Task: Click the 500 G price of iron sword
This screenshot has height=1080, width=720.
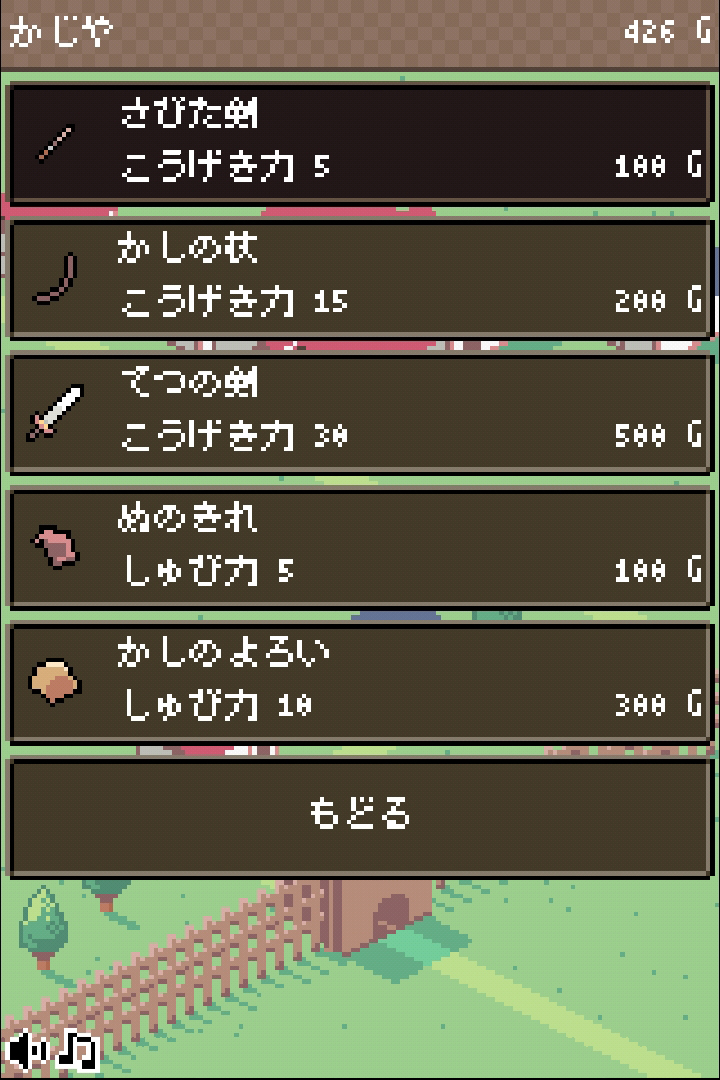Action: click(x=658, y=435)
